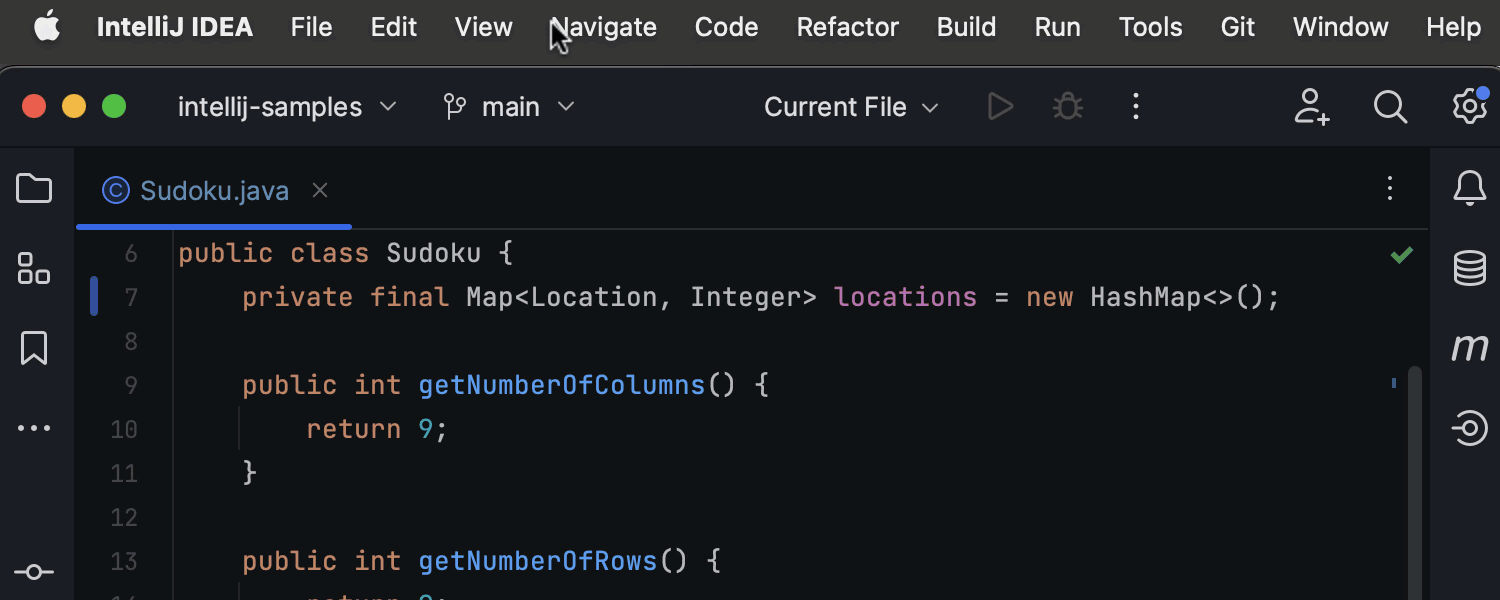This screenshot has height=600, width=1500.
Task: Open the Navigate menu
Action: 602,27
